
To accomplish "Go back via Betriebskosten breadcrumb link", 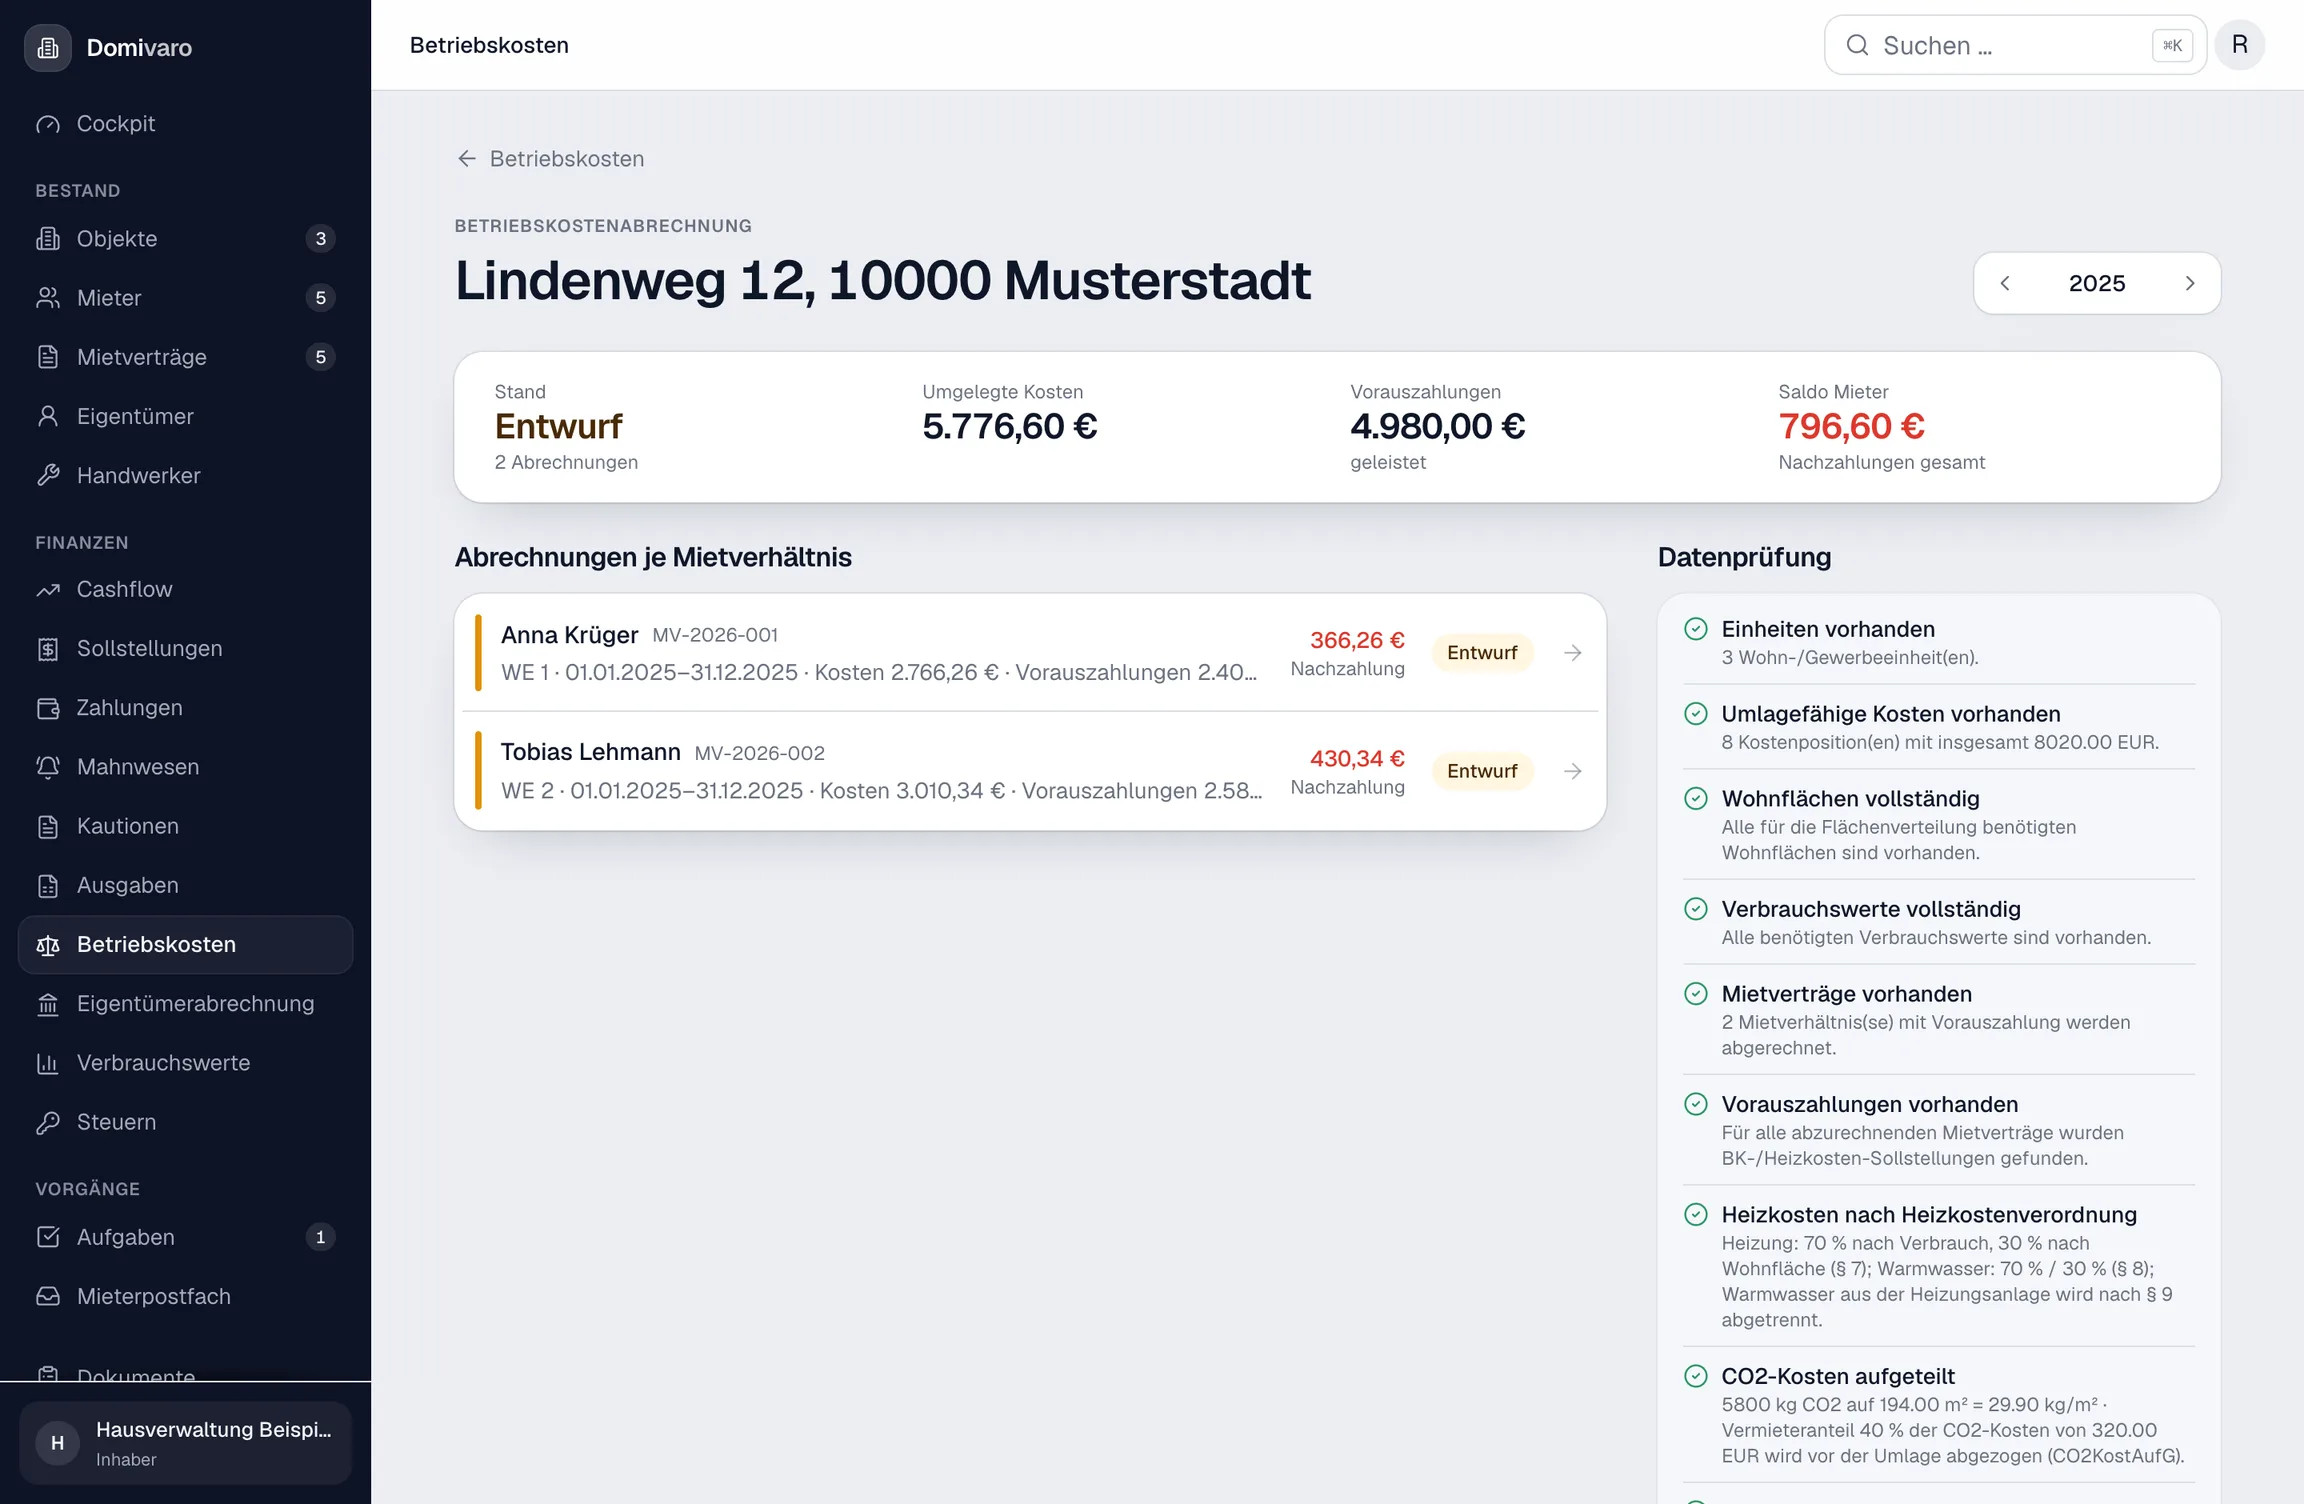I will [x=550, y=159].
